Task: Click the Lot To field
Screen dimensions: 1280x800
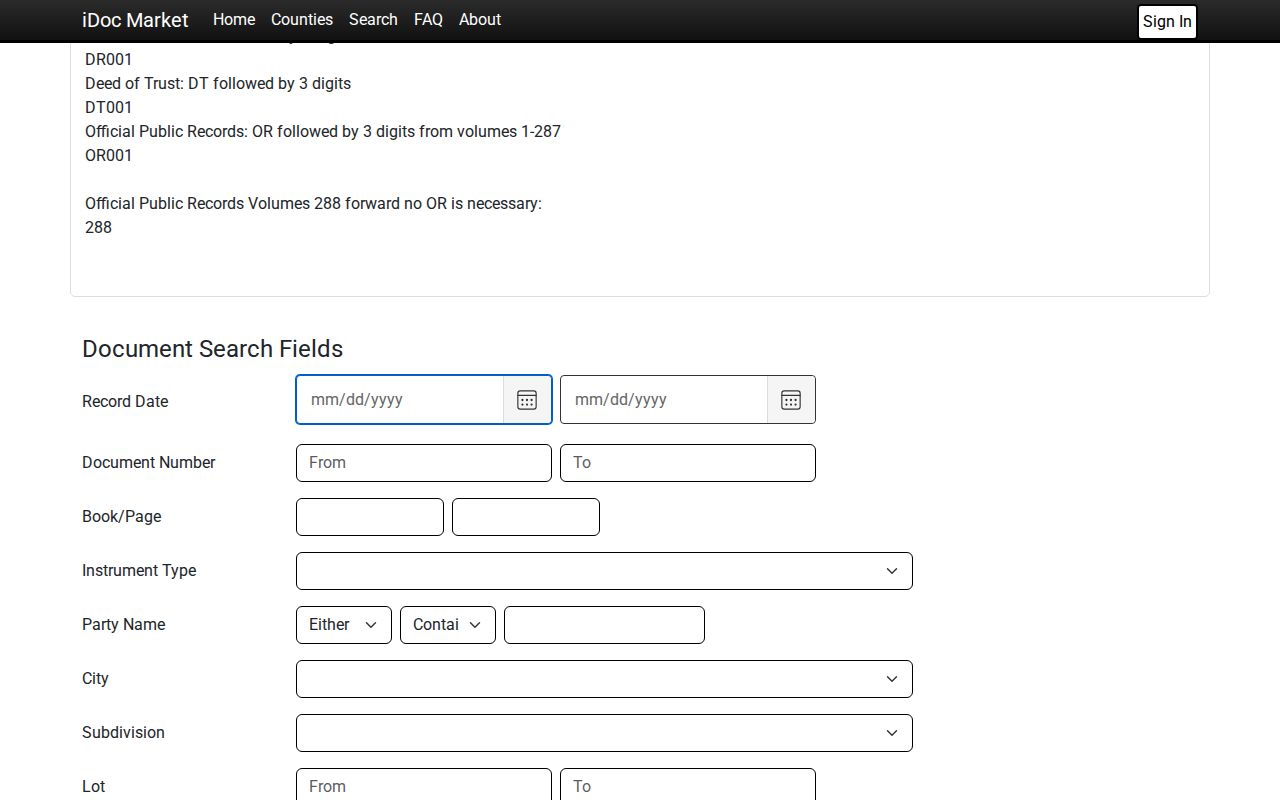Action: coord(688,786)
